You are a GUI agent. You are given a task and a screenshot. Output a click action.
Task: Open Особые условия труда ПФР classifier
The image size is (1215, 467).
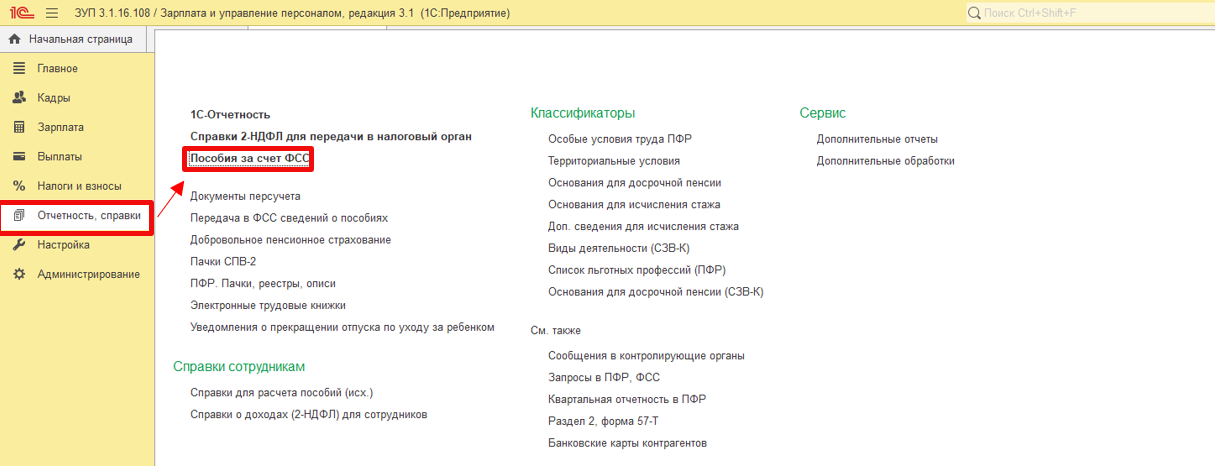619,139
